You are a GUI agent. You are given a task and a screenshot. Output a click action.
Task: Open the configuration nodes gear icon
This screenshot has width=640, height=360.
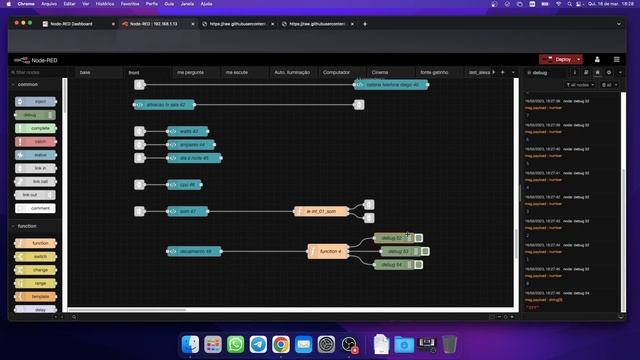click(609, 73)
